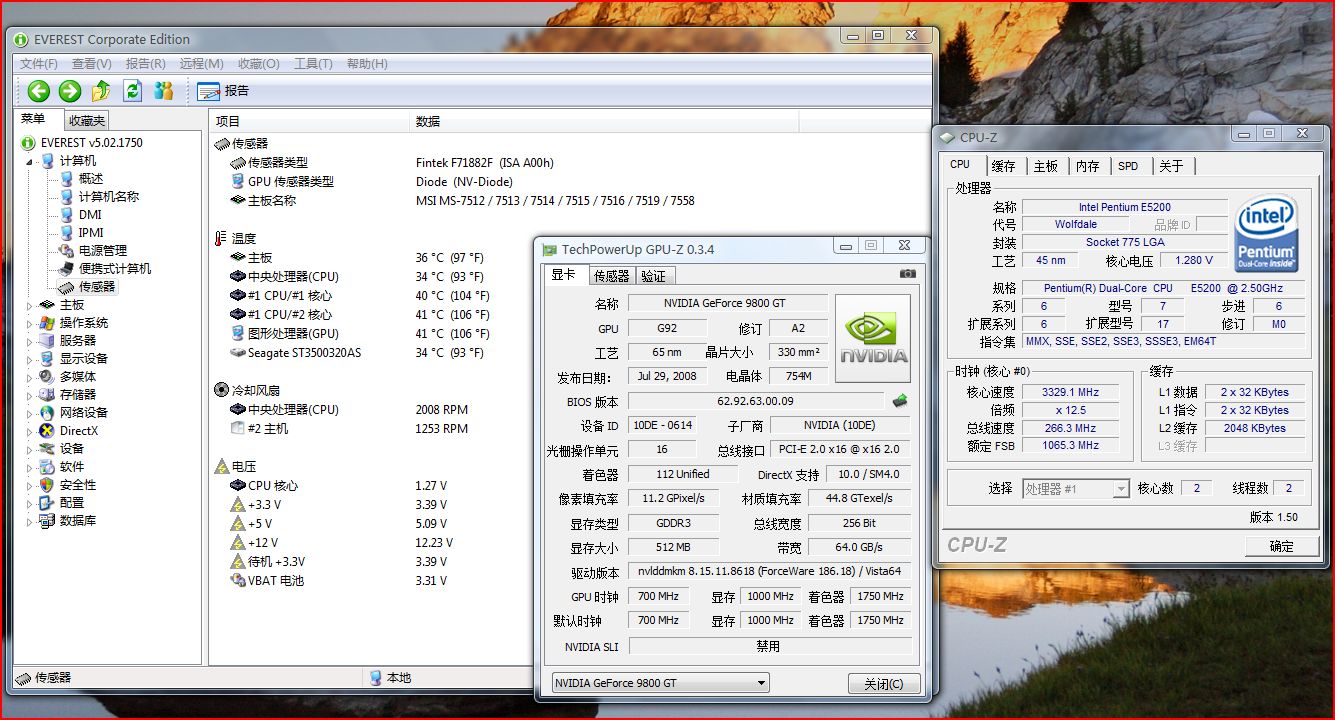Open the 帮助(H) menu in EVEREST
Image resolution: width=1335 pixels, height=720 pixels.
[367, 64]
